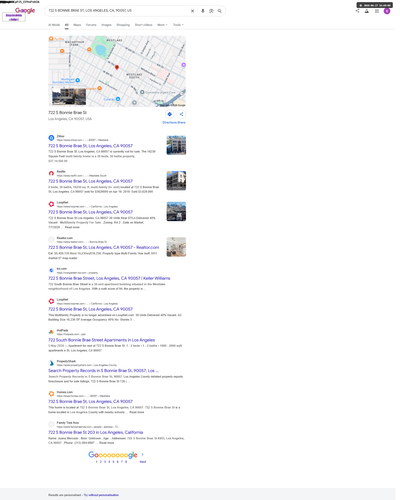The height and width of the screenshot is (500, 400).
Task: Click Try without personalisation link
Action: (101, 495)
